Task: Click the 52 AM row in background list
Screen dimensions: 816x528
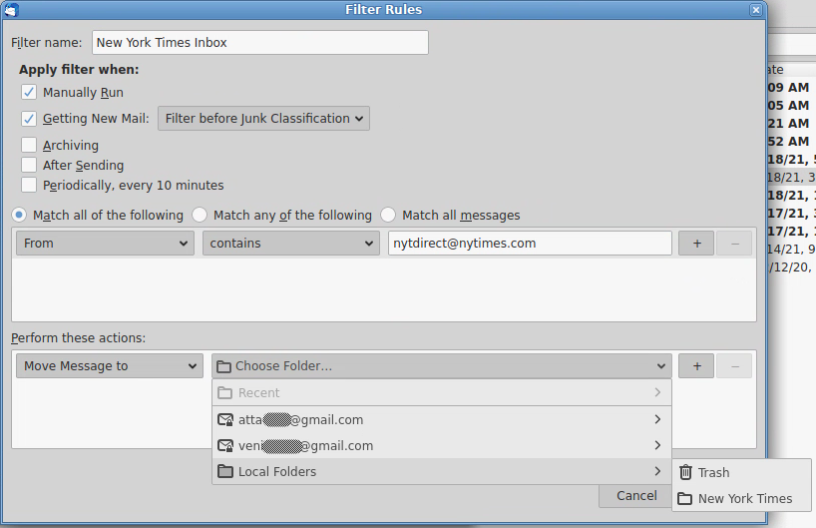Action: click(792, 141)
